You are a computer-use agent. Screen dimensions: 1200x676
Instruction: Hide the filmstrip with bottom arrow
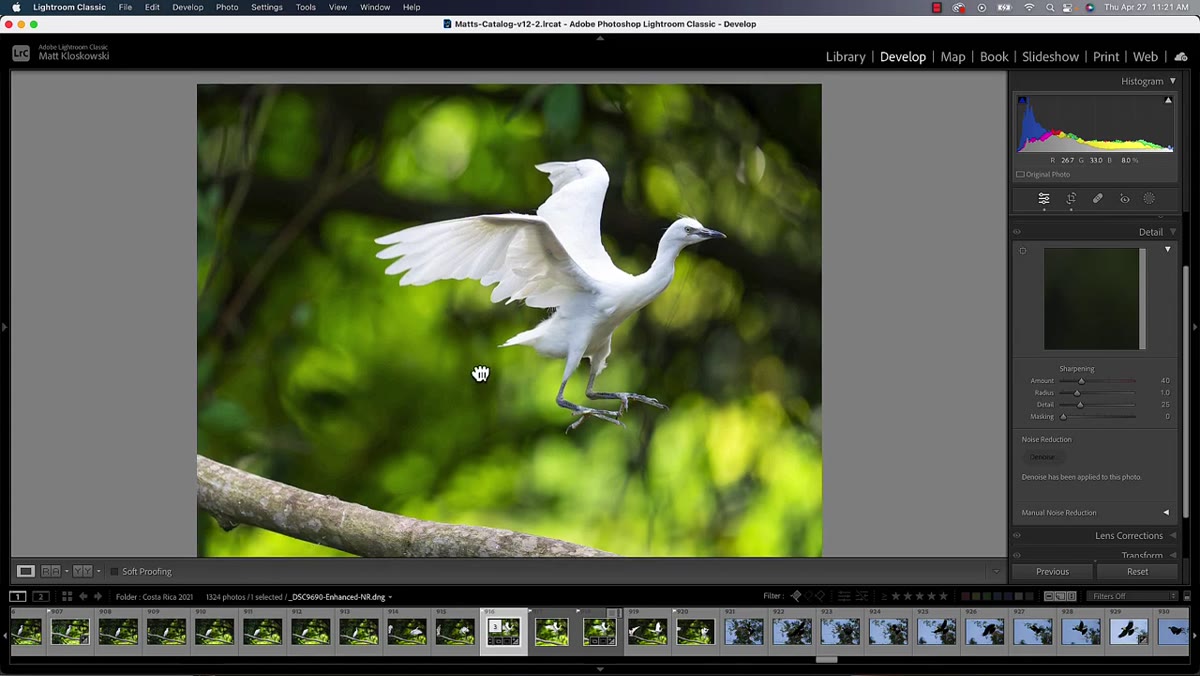[600, 669]
